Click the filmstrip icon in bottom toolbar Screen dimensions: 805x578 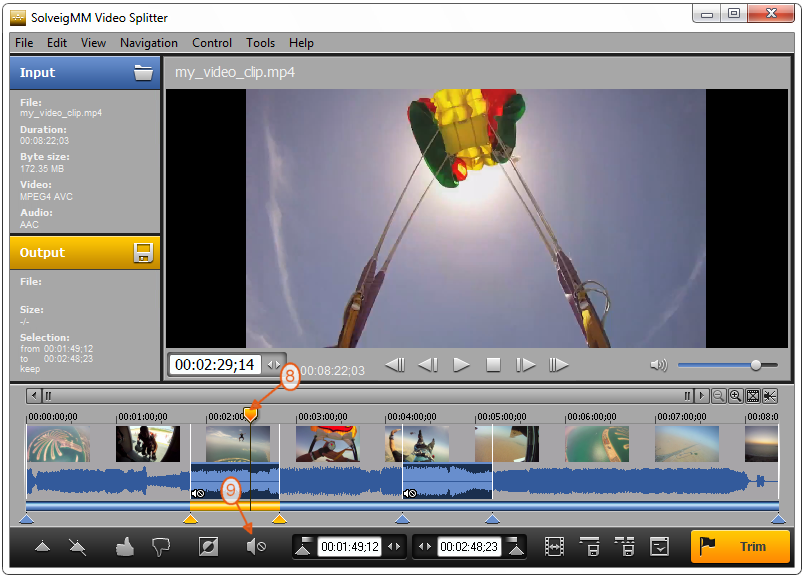[554, 547]
